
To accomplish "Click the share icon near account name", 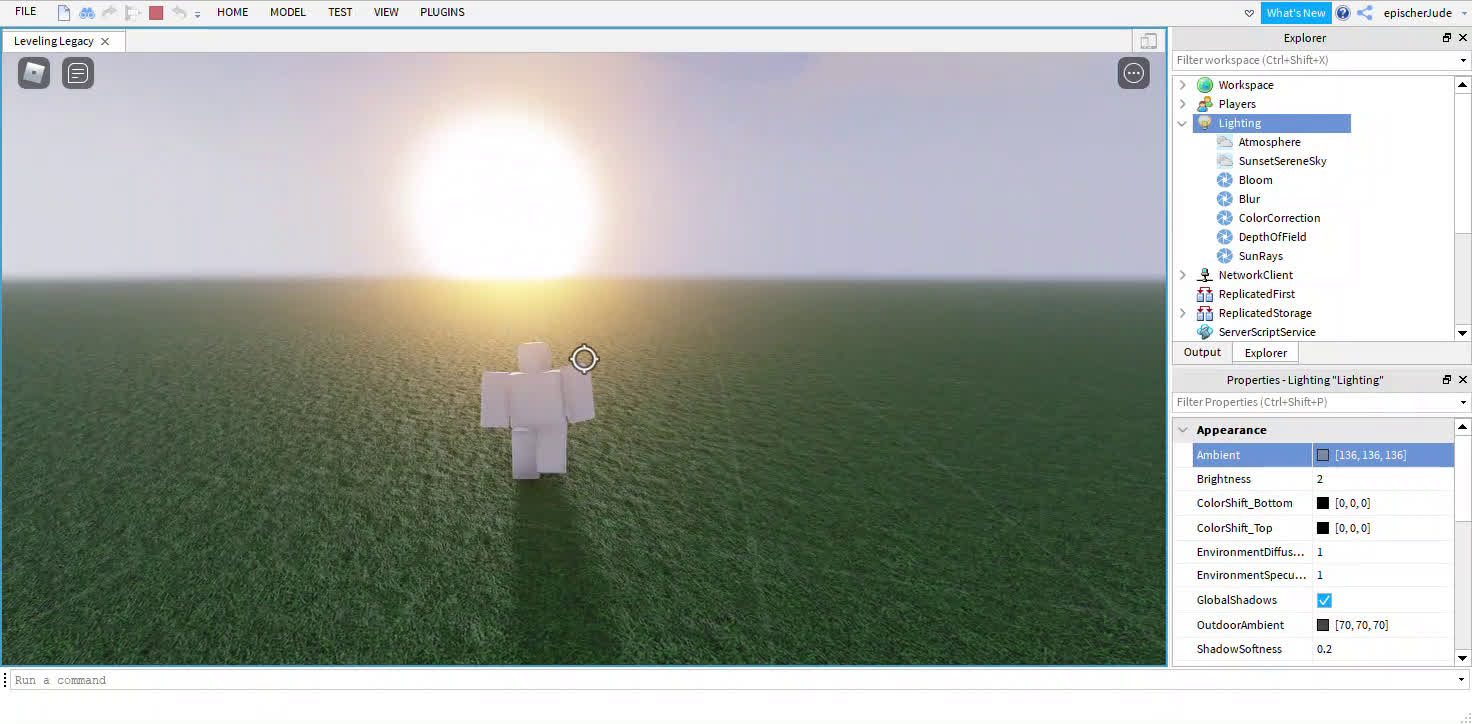I will 1363,12.
